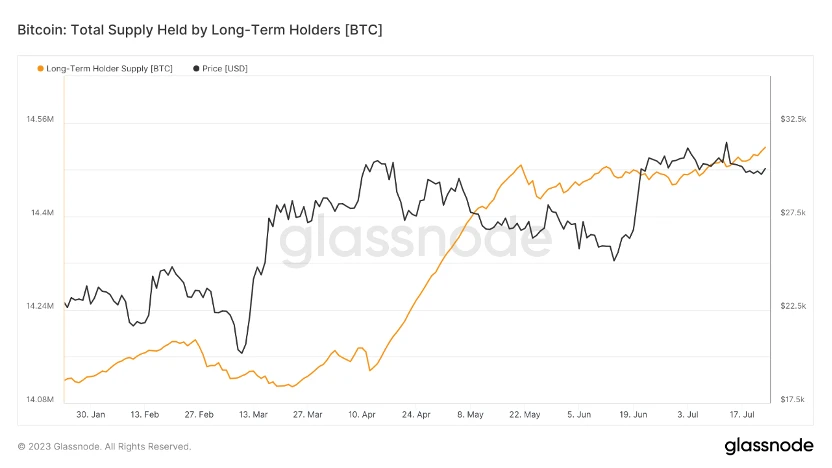Screen dimensions: 832x468
Task: Click the $32.5k price axis label
Action: (x=793, y=120)
